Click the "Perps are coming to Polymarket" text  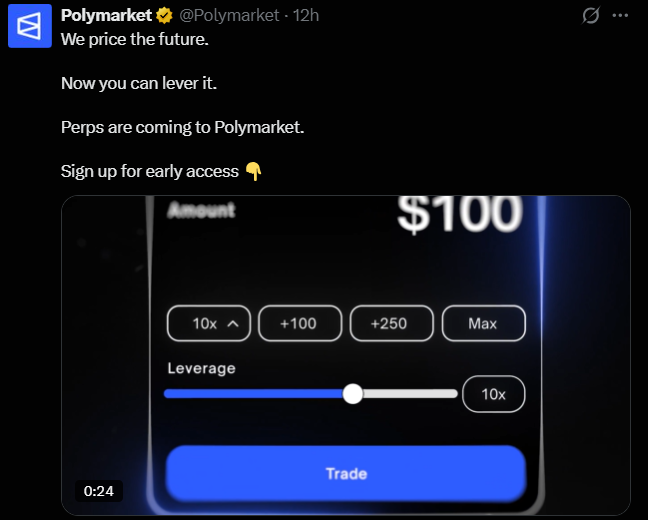tap(182, 127)
